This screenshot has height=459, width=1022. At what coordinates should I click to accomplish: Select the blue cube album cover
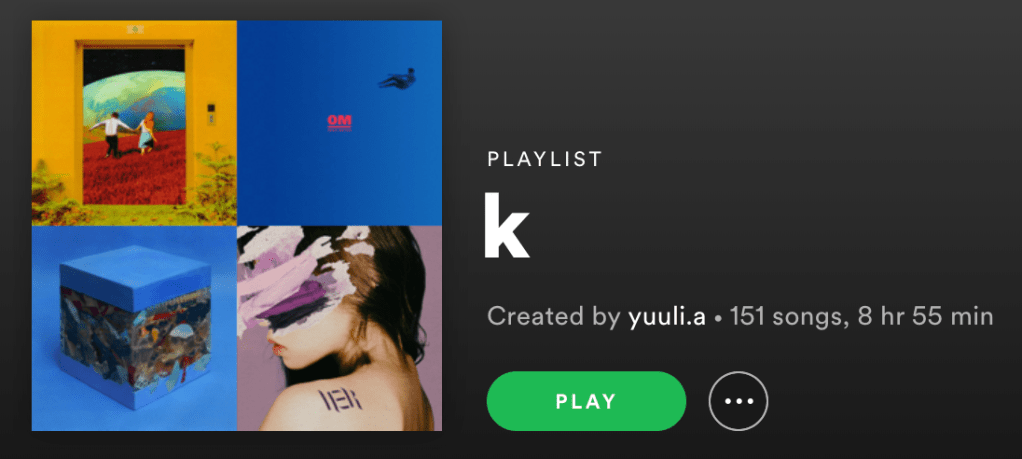[x=134, y=329]
